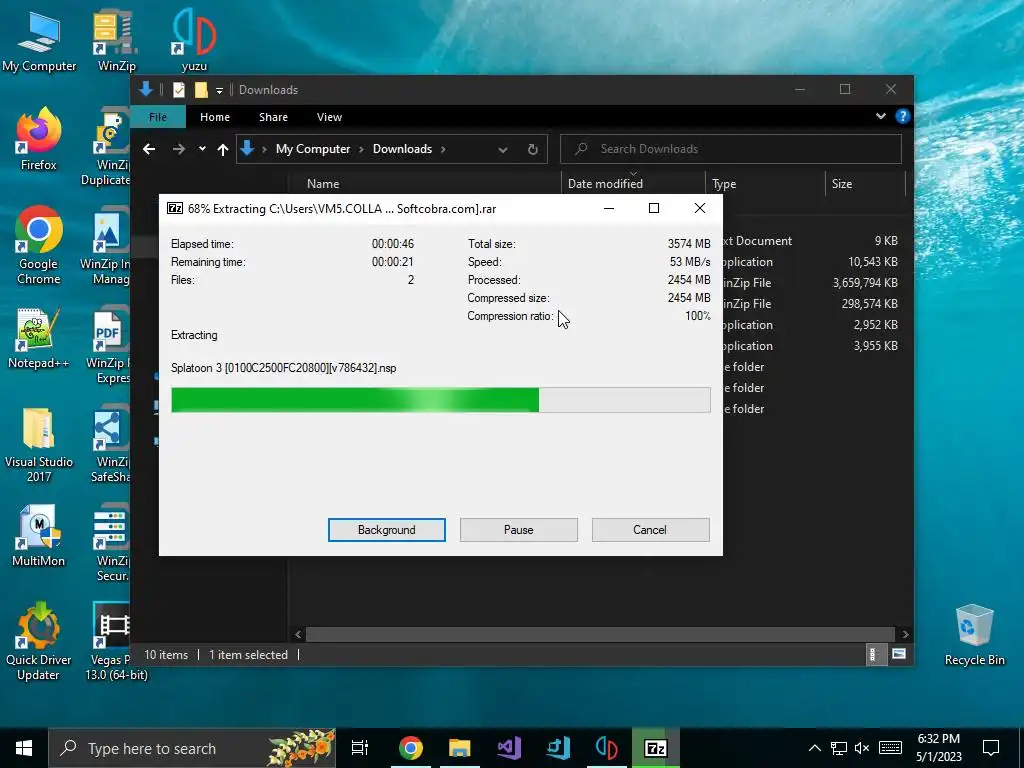Go back in the Downloads Explorer window
The height and width of the screenshot is (768, 1024).
coord(149,150)
